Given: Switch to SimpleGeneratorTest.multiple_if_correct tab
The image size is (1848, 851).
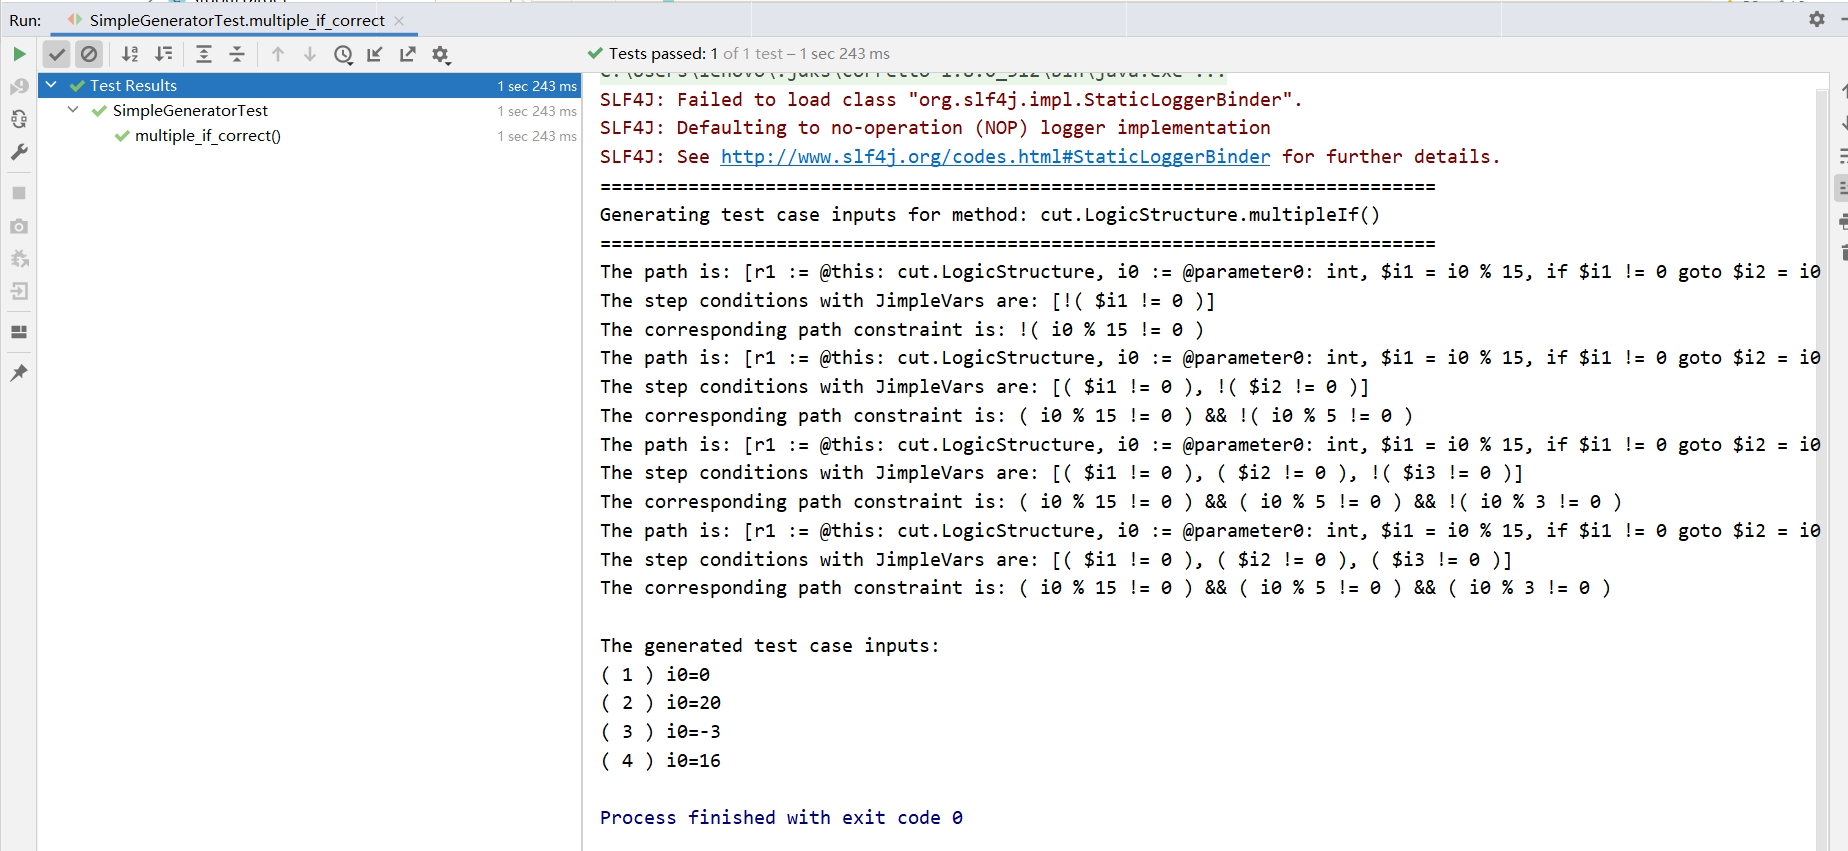Looking at the screenshot, I should [x=236, y=20].
